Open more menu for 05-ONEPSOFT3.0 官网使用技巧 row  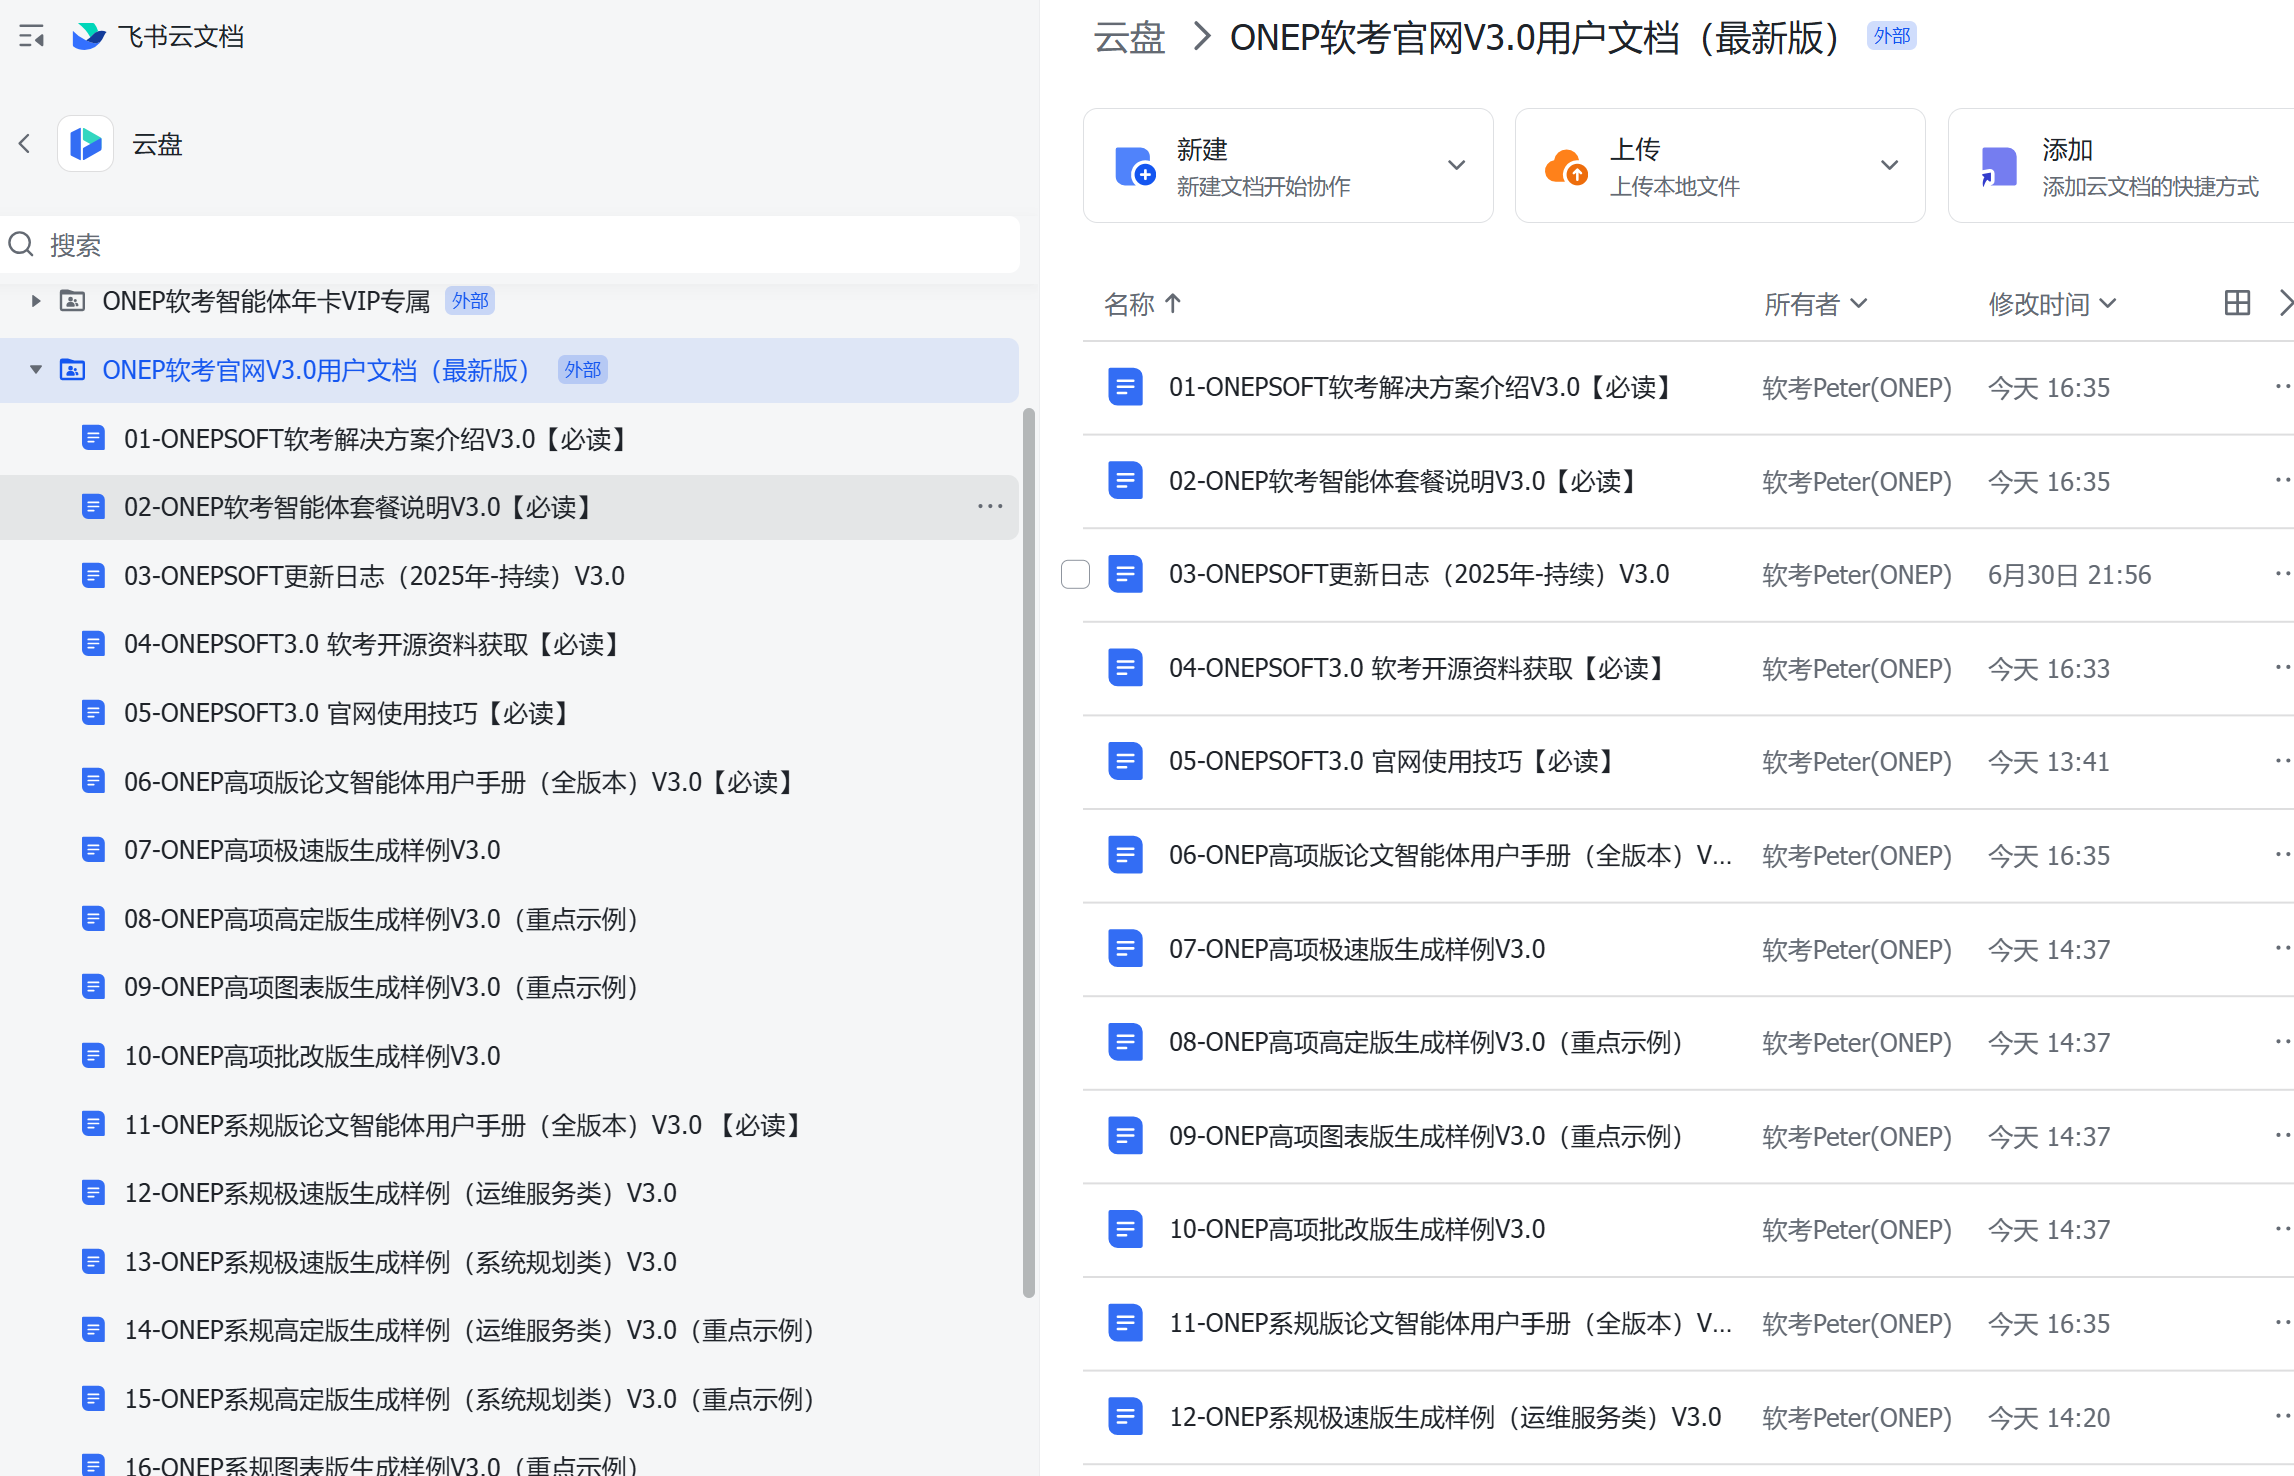[2282, 761]
